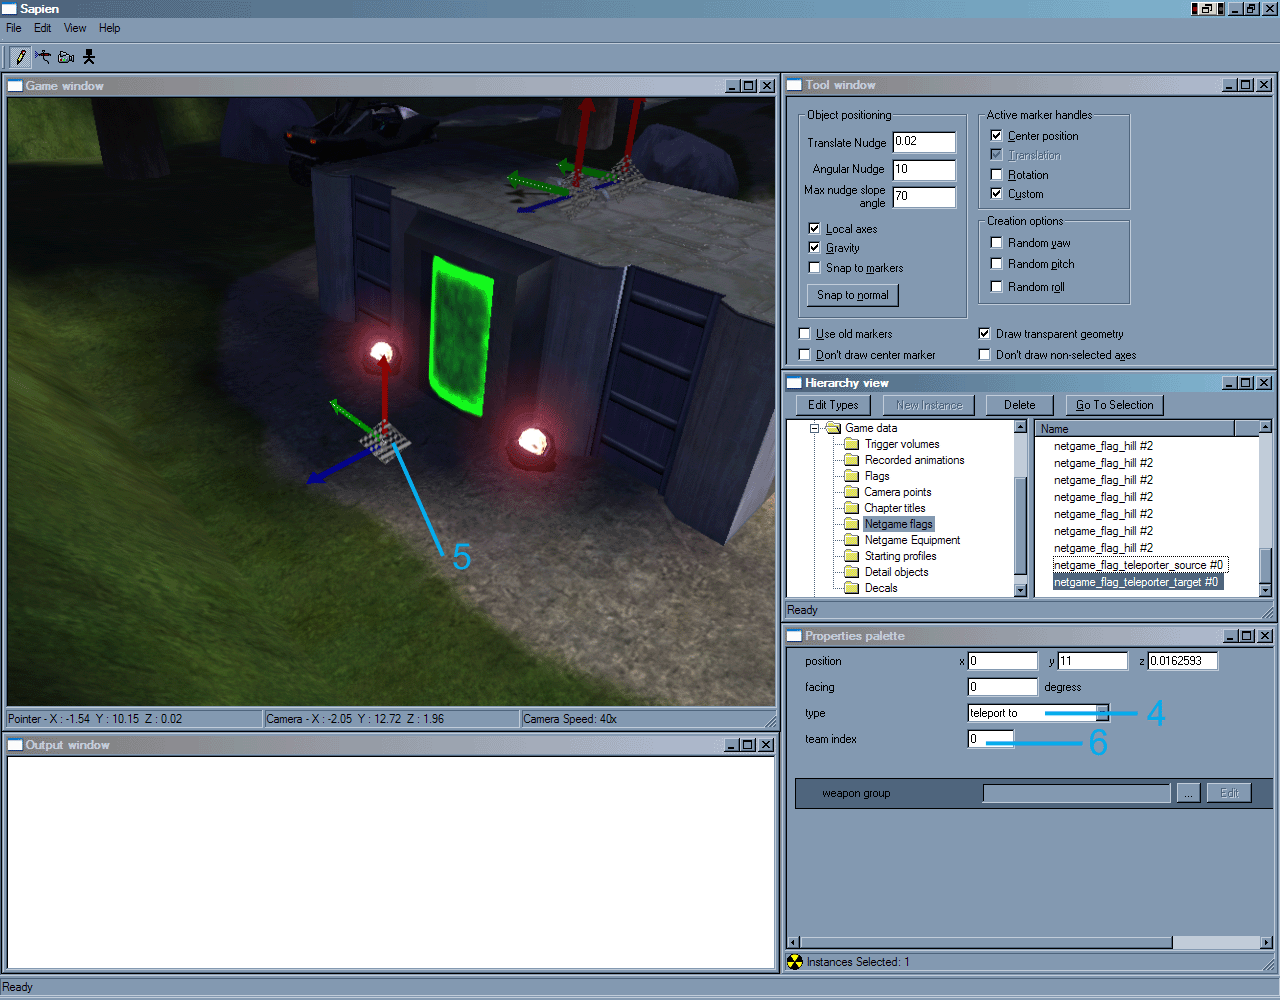This screenshot has width=1280, height=1000.
Task: Click the Recorded animations folder icon
Action: pos(851,460)
